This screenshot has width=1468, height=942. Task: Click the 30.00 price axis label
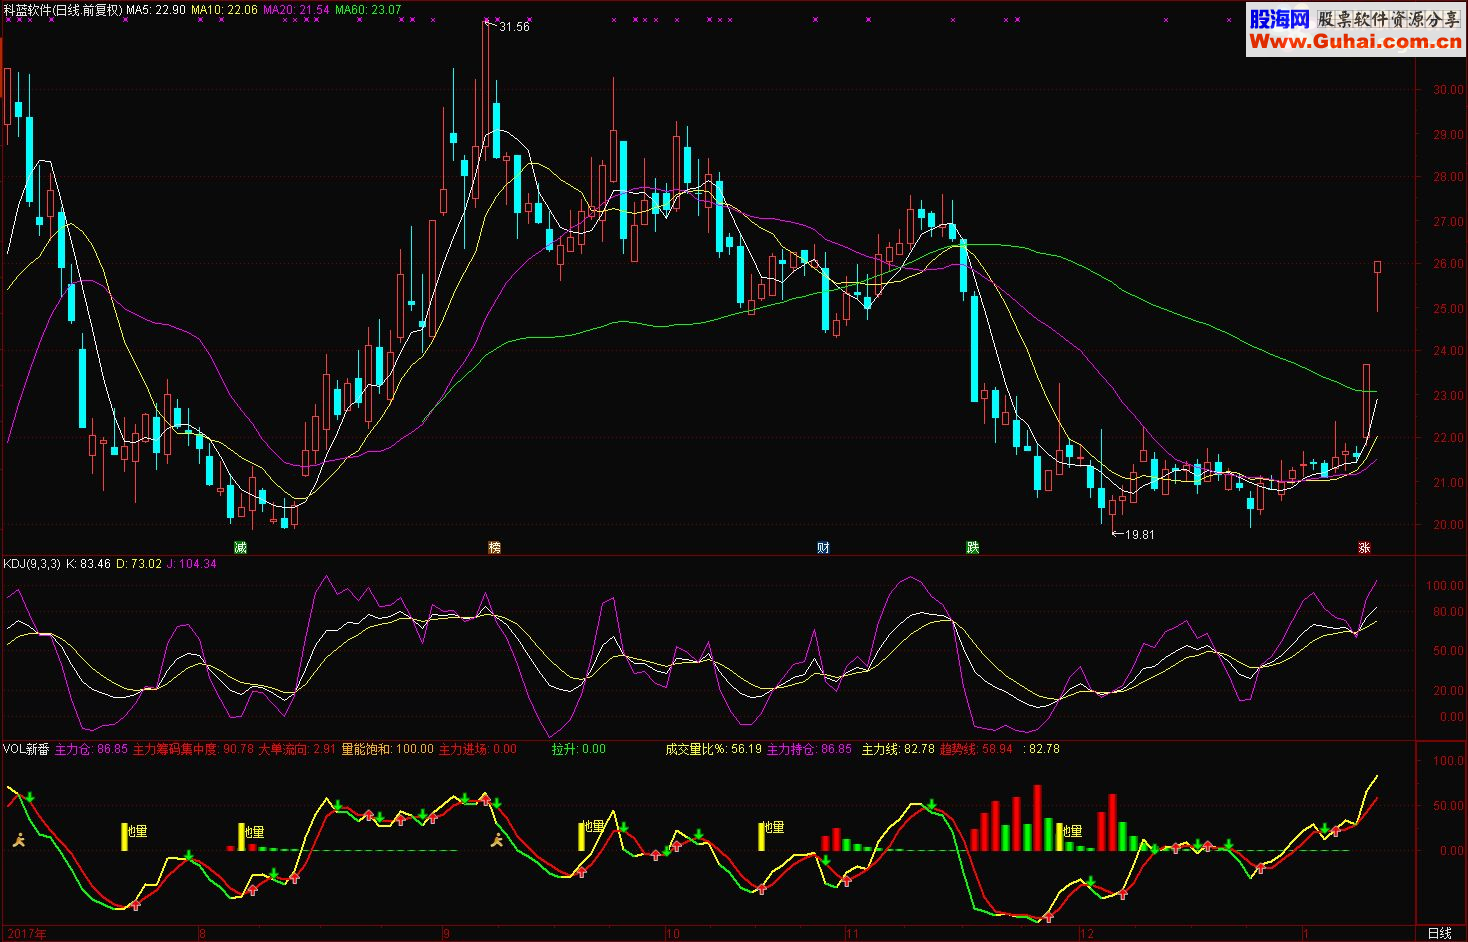coord(1448,90)
